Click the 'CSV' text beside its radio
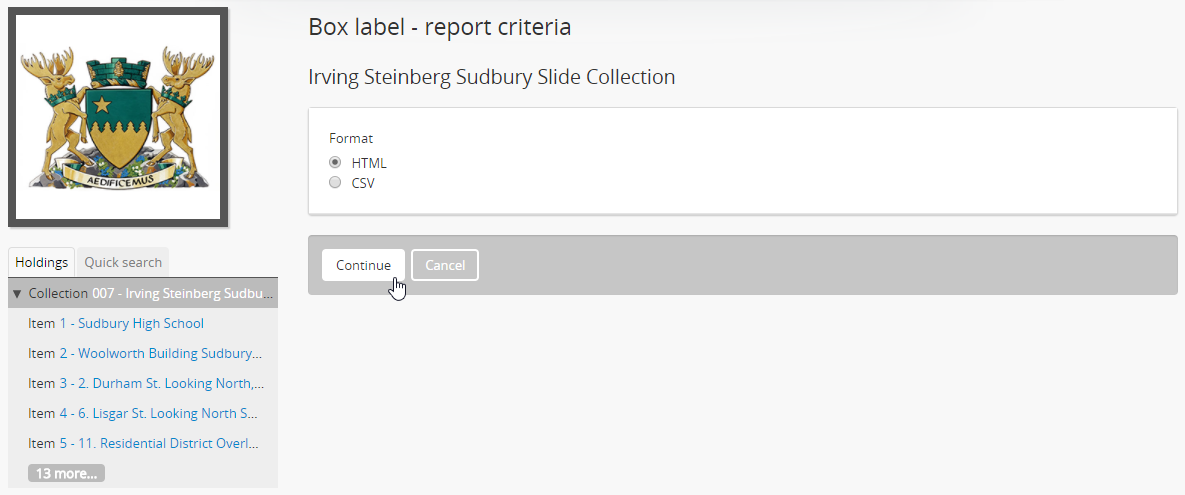Viewport: 1185px width, 495px height. point(363,184)
